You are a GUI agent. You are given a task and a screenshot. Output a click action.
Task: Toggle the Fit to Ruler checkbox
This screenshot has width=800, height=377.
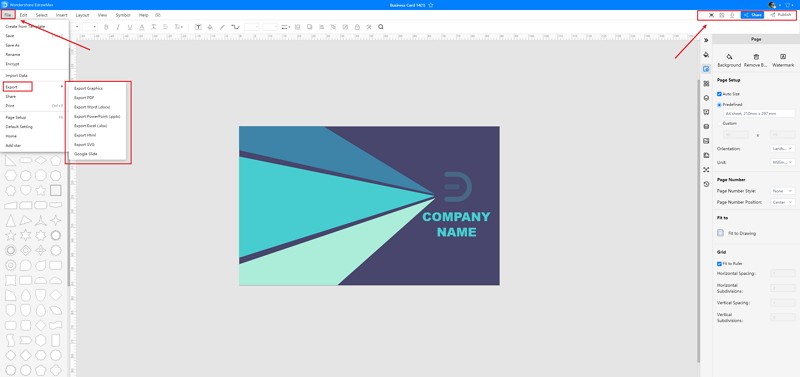[719, 263]
